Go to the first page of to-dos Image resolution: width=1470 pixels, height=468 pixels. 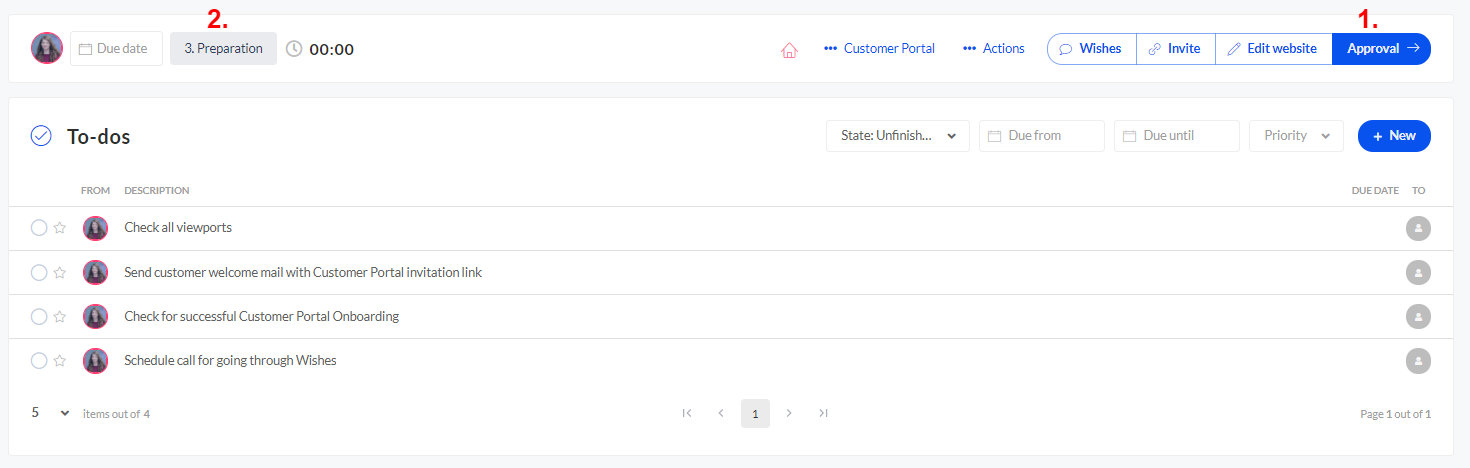coord(687,413)
